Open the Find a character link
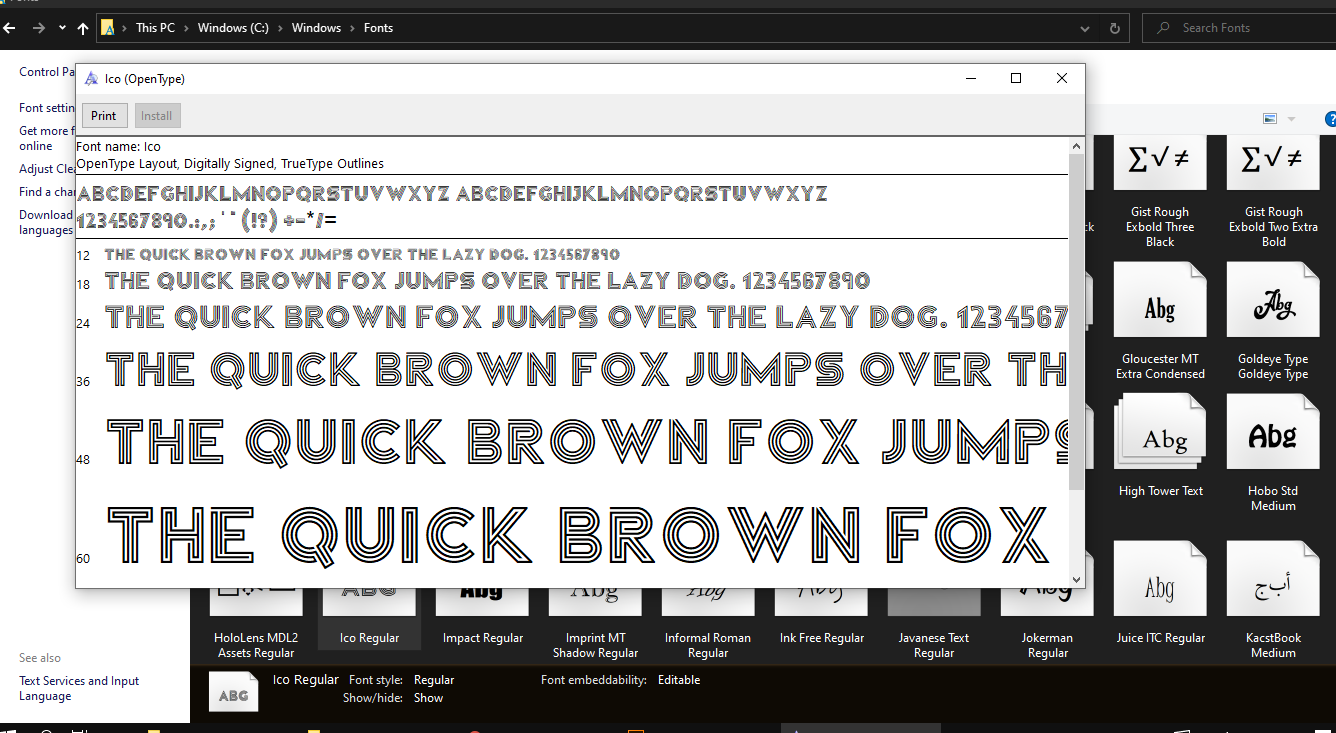Screen dimensions: 1336x733 [x=47, y=192]
